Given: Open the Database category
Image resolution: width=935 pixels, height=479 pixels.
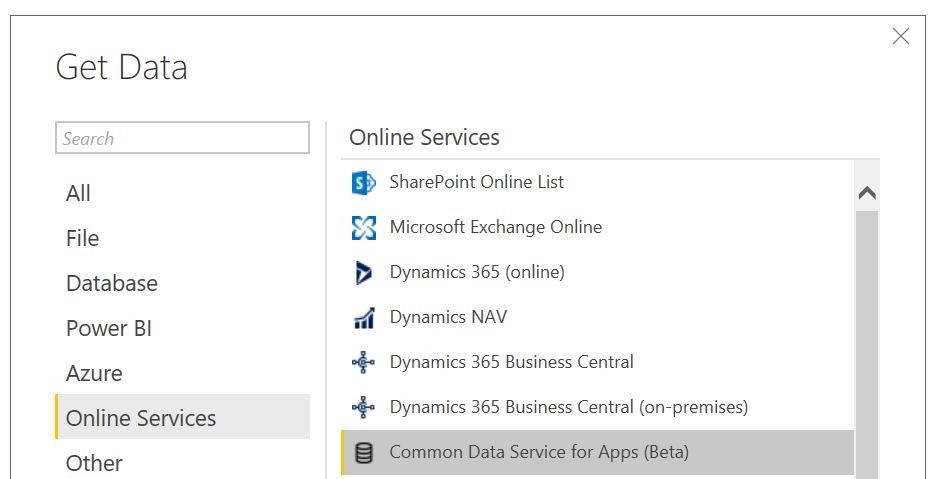Looking at the screenshot, I should pyautogui.click(x=182, y=283).
